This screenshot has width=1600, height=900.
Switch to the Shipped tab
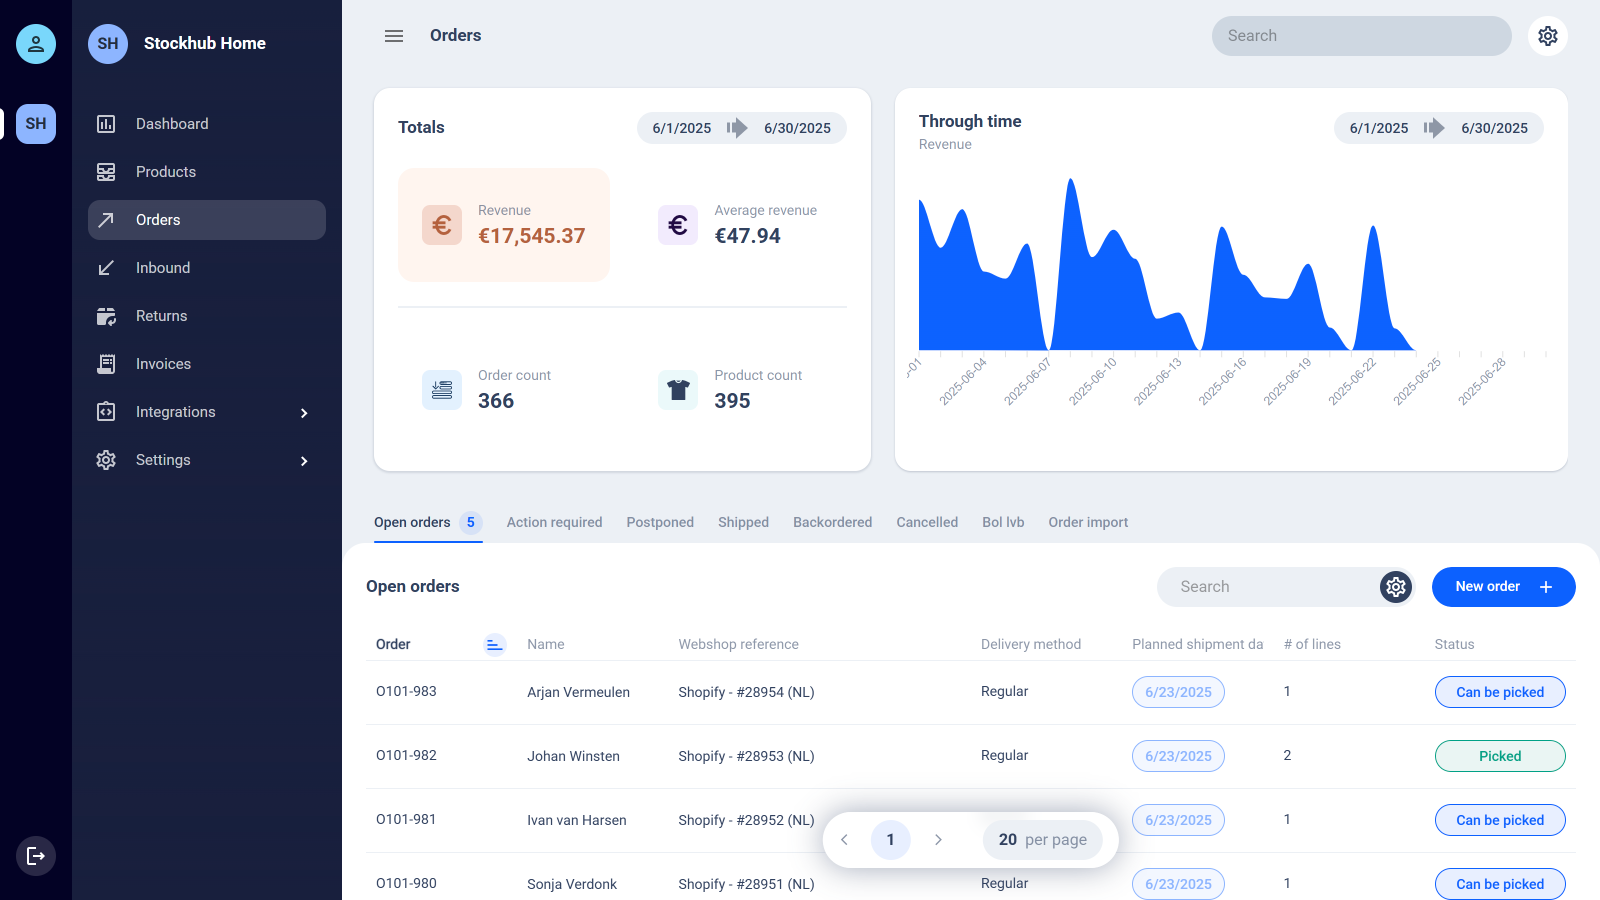tap(743, 522)
